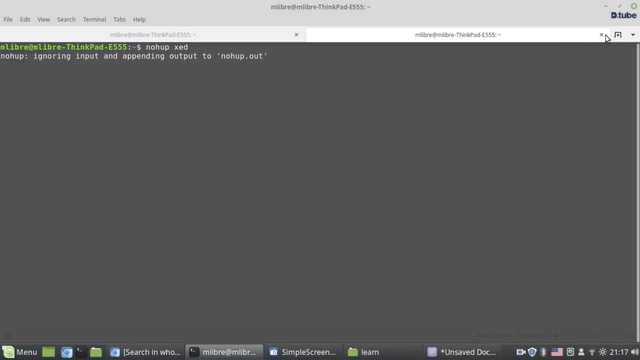Screen dimensions: 640x360
Task: Open the Tab Width dropdown in xed status bar
Action: (x=537, y=336)
